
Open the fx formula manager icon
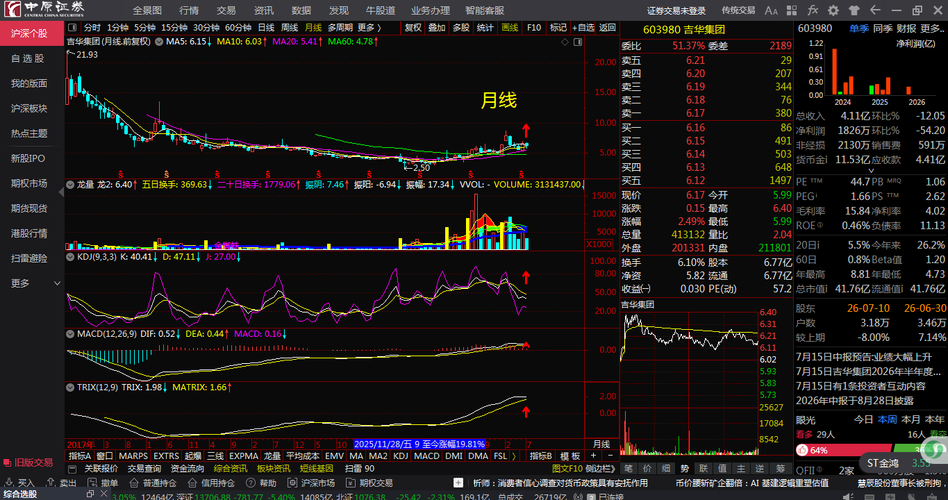click(x=813, y=10)
